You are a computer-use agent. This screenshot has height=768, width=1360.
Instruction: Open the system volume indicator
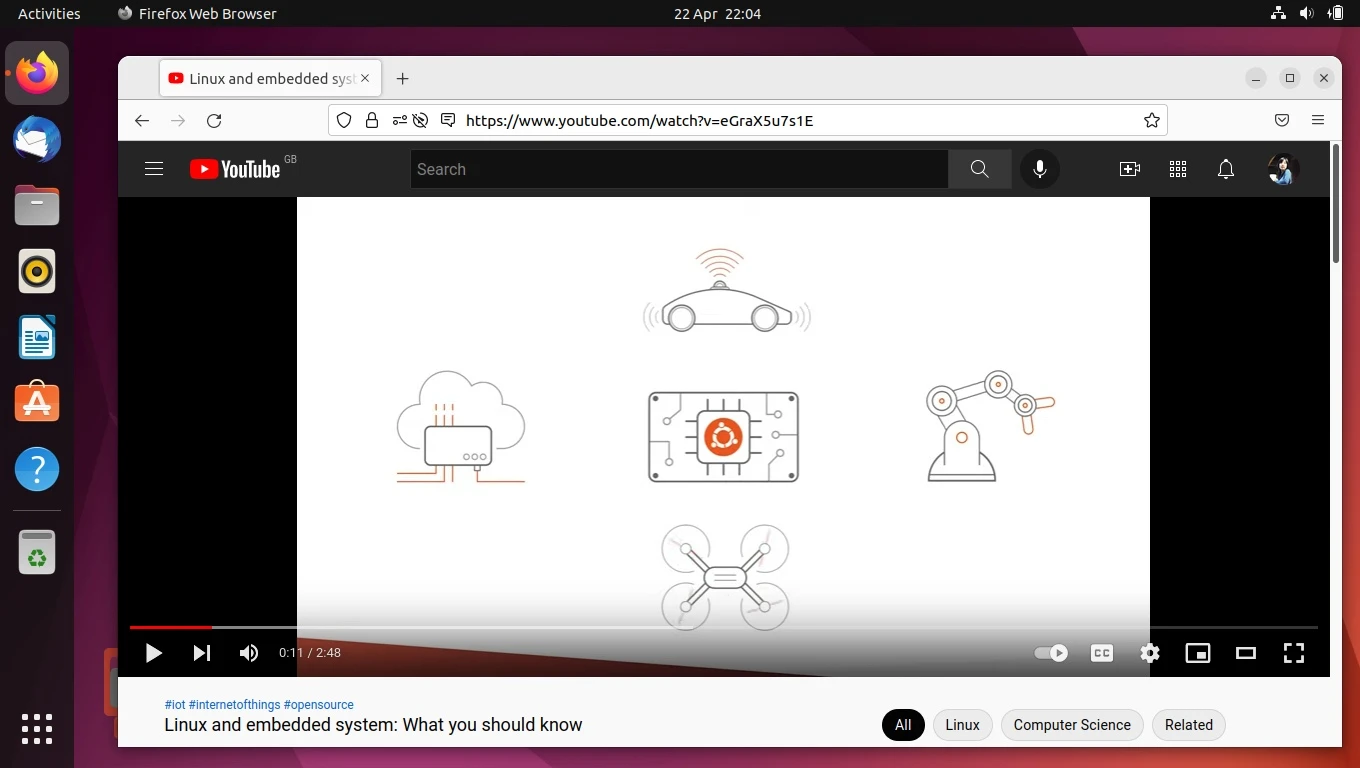(1306, 13)
